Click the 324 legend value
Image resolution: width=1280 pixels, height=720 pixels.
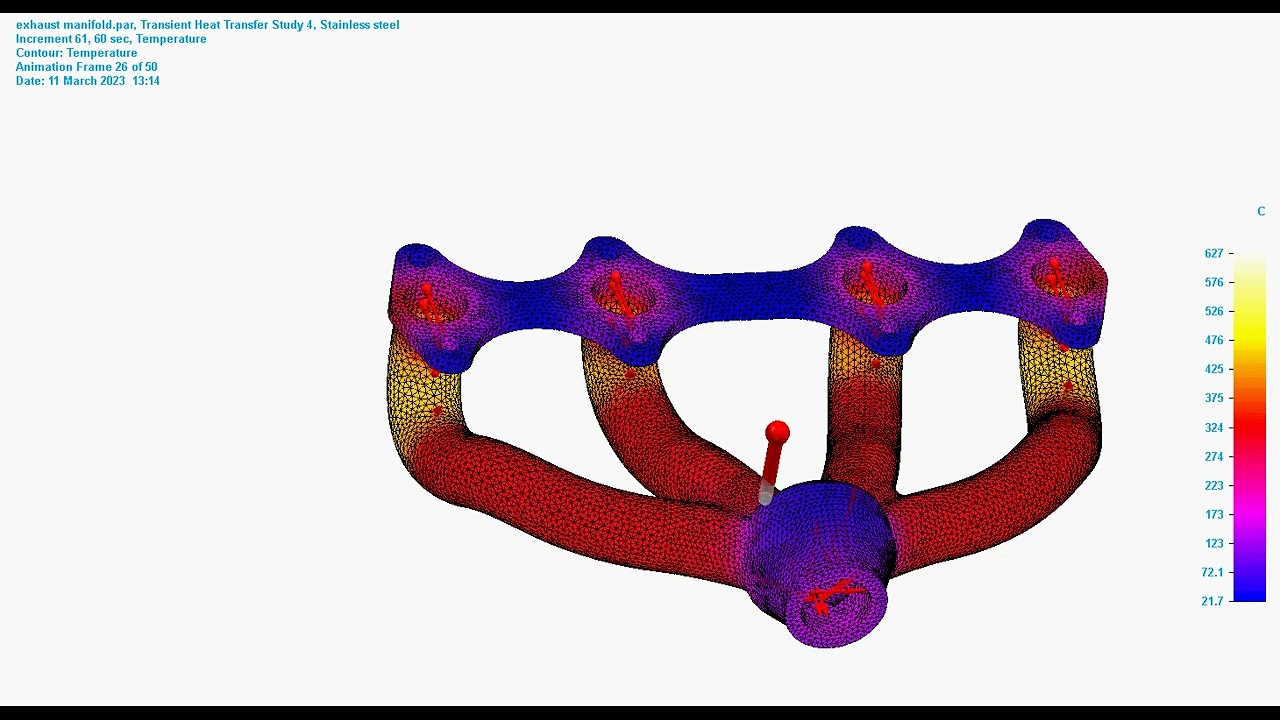tap(1214, 428)
